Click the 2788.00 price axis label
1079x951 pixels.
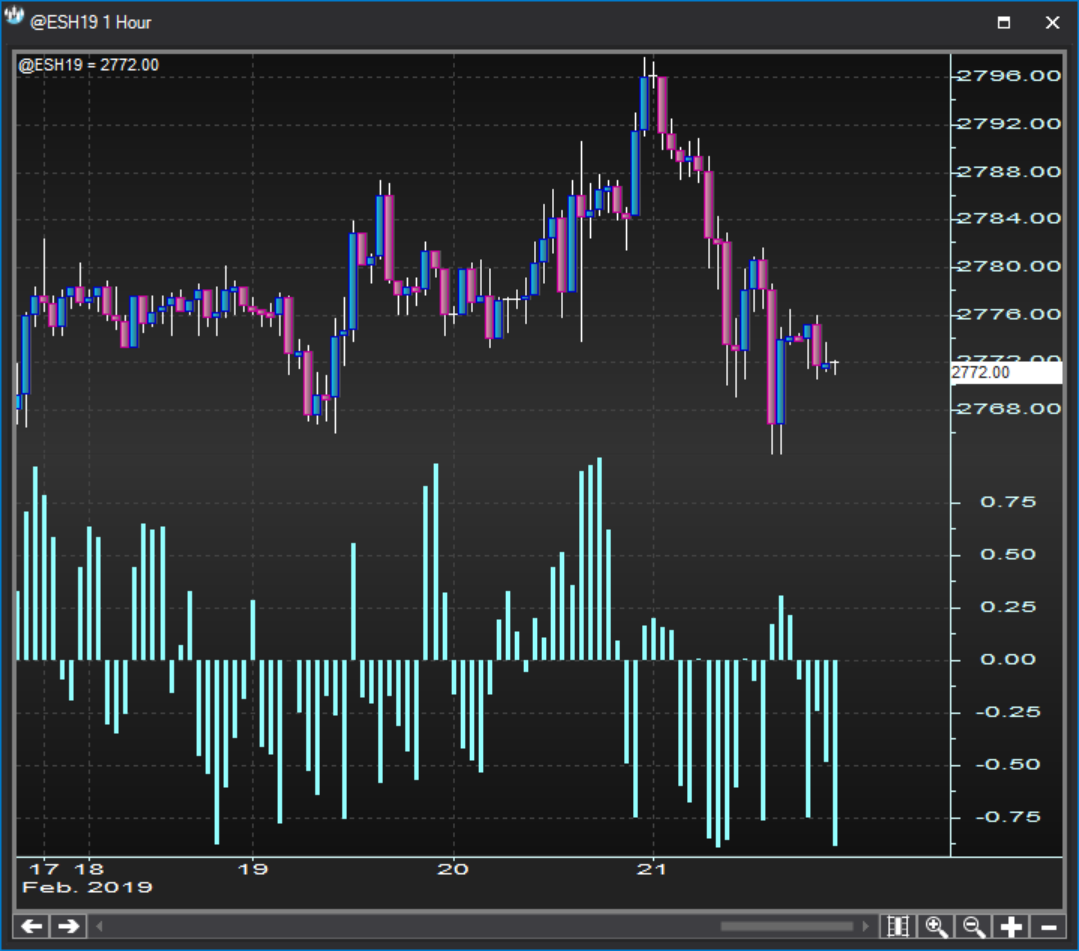click(1009, 171)
